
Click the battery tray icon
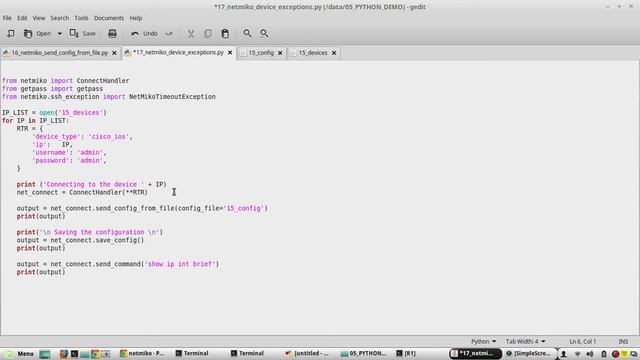(604, 354)
